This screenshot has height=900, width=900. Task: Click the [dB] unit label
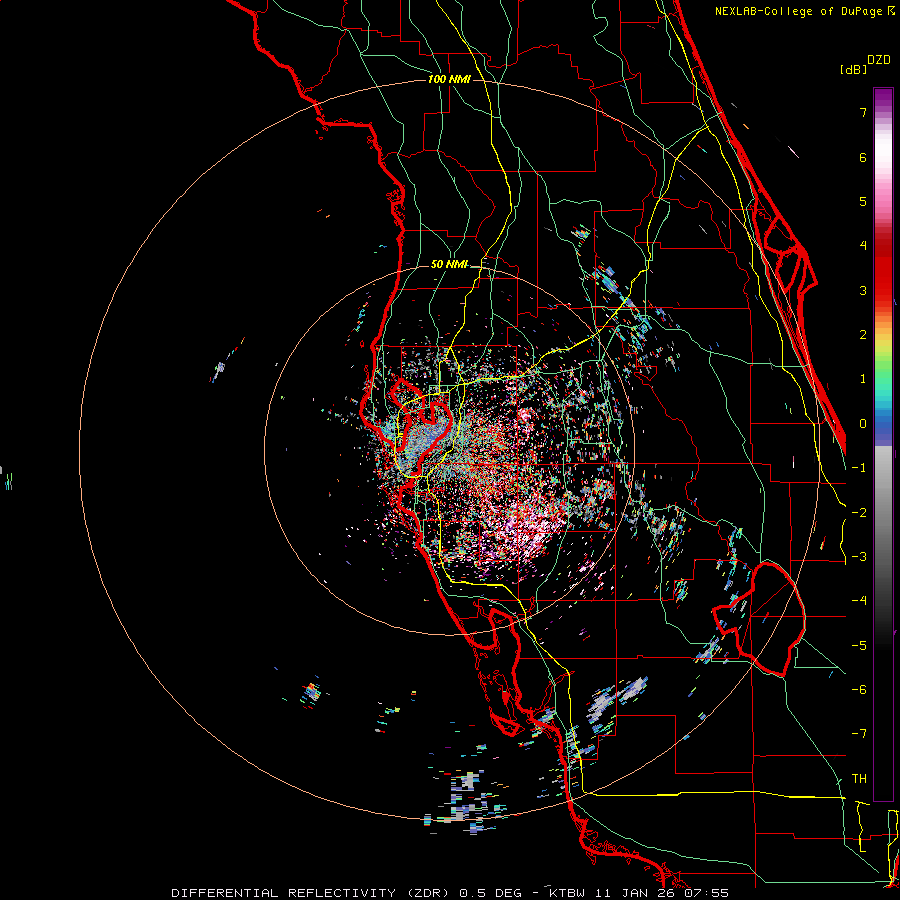tap(853, 69)
